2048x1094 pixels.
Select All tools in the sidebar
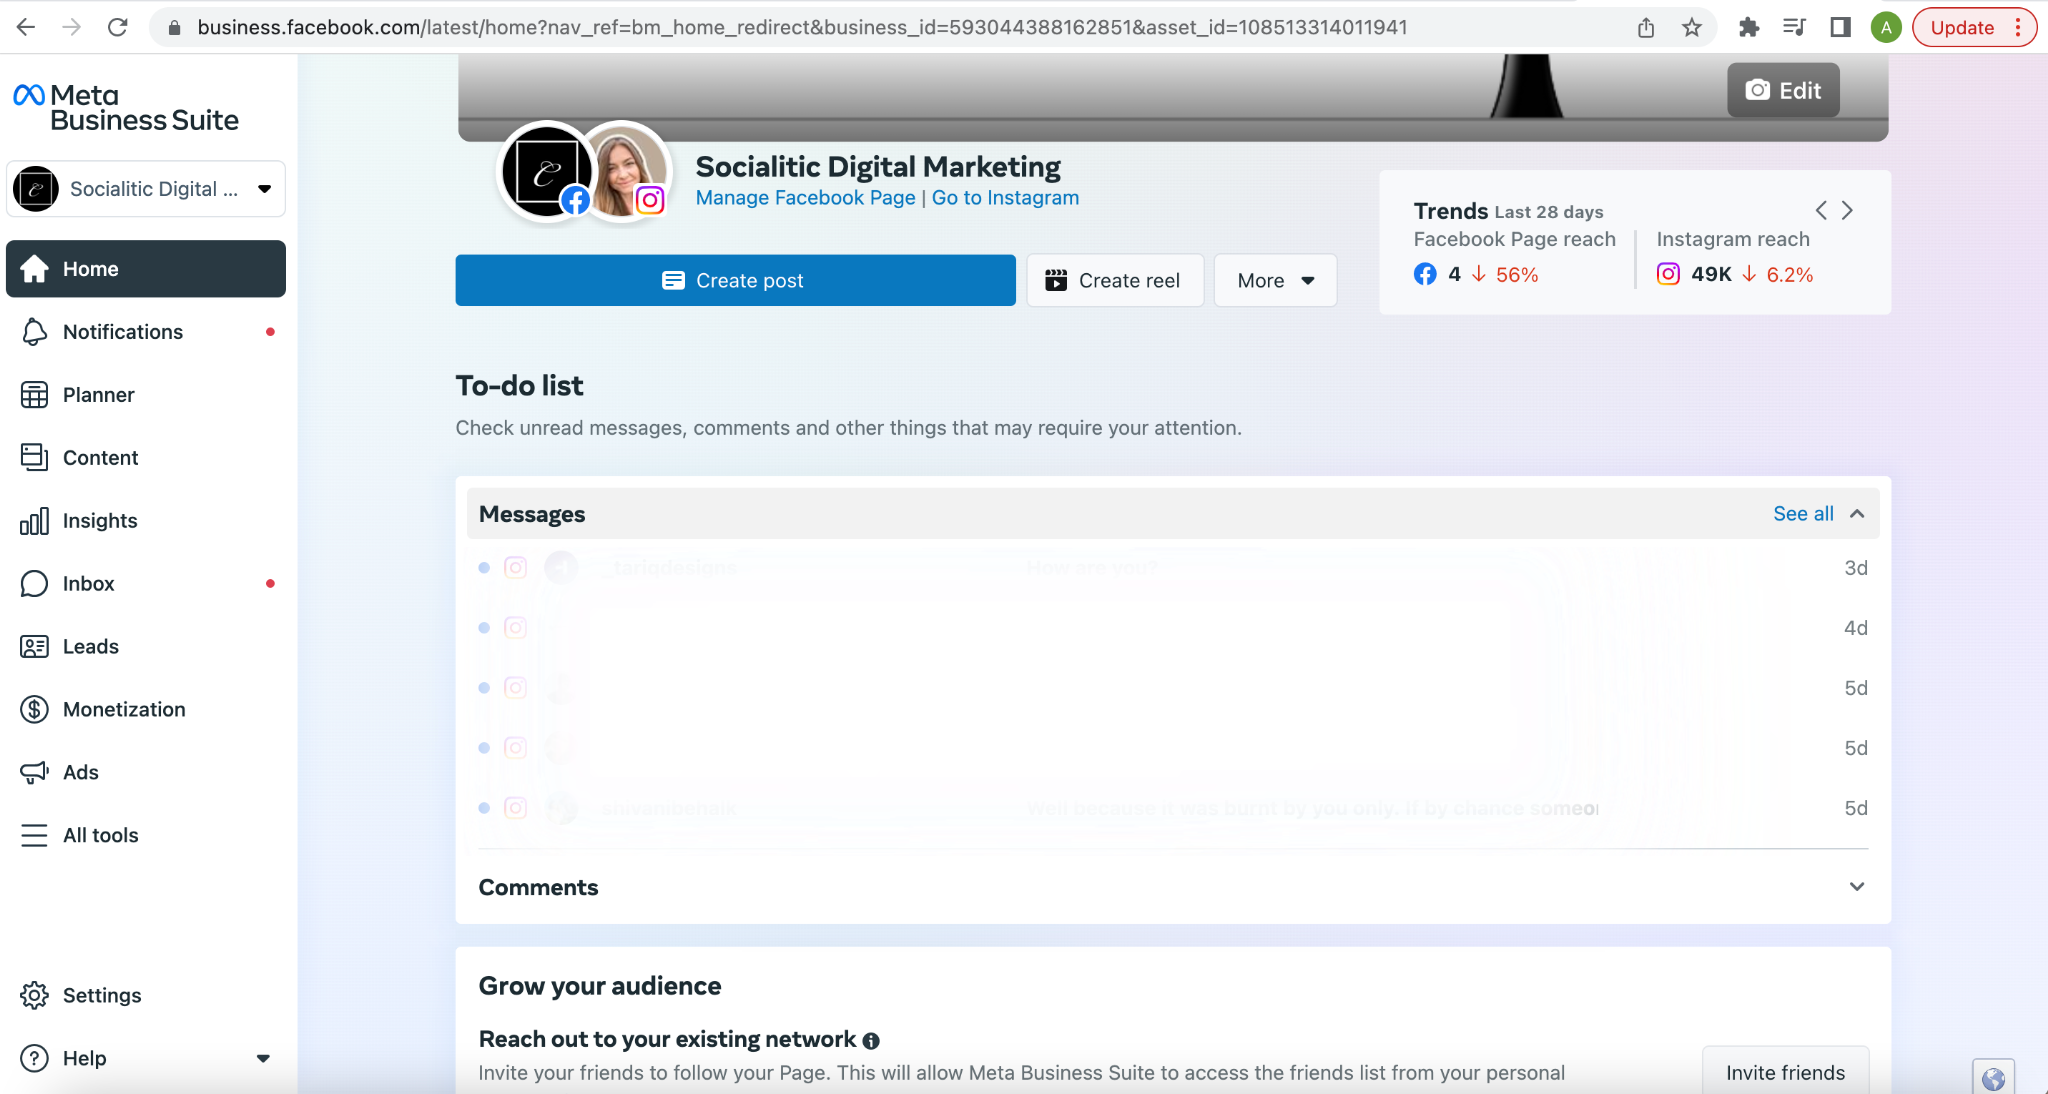click(x=100, y=836)
